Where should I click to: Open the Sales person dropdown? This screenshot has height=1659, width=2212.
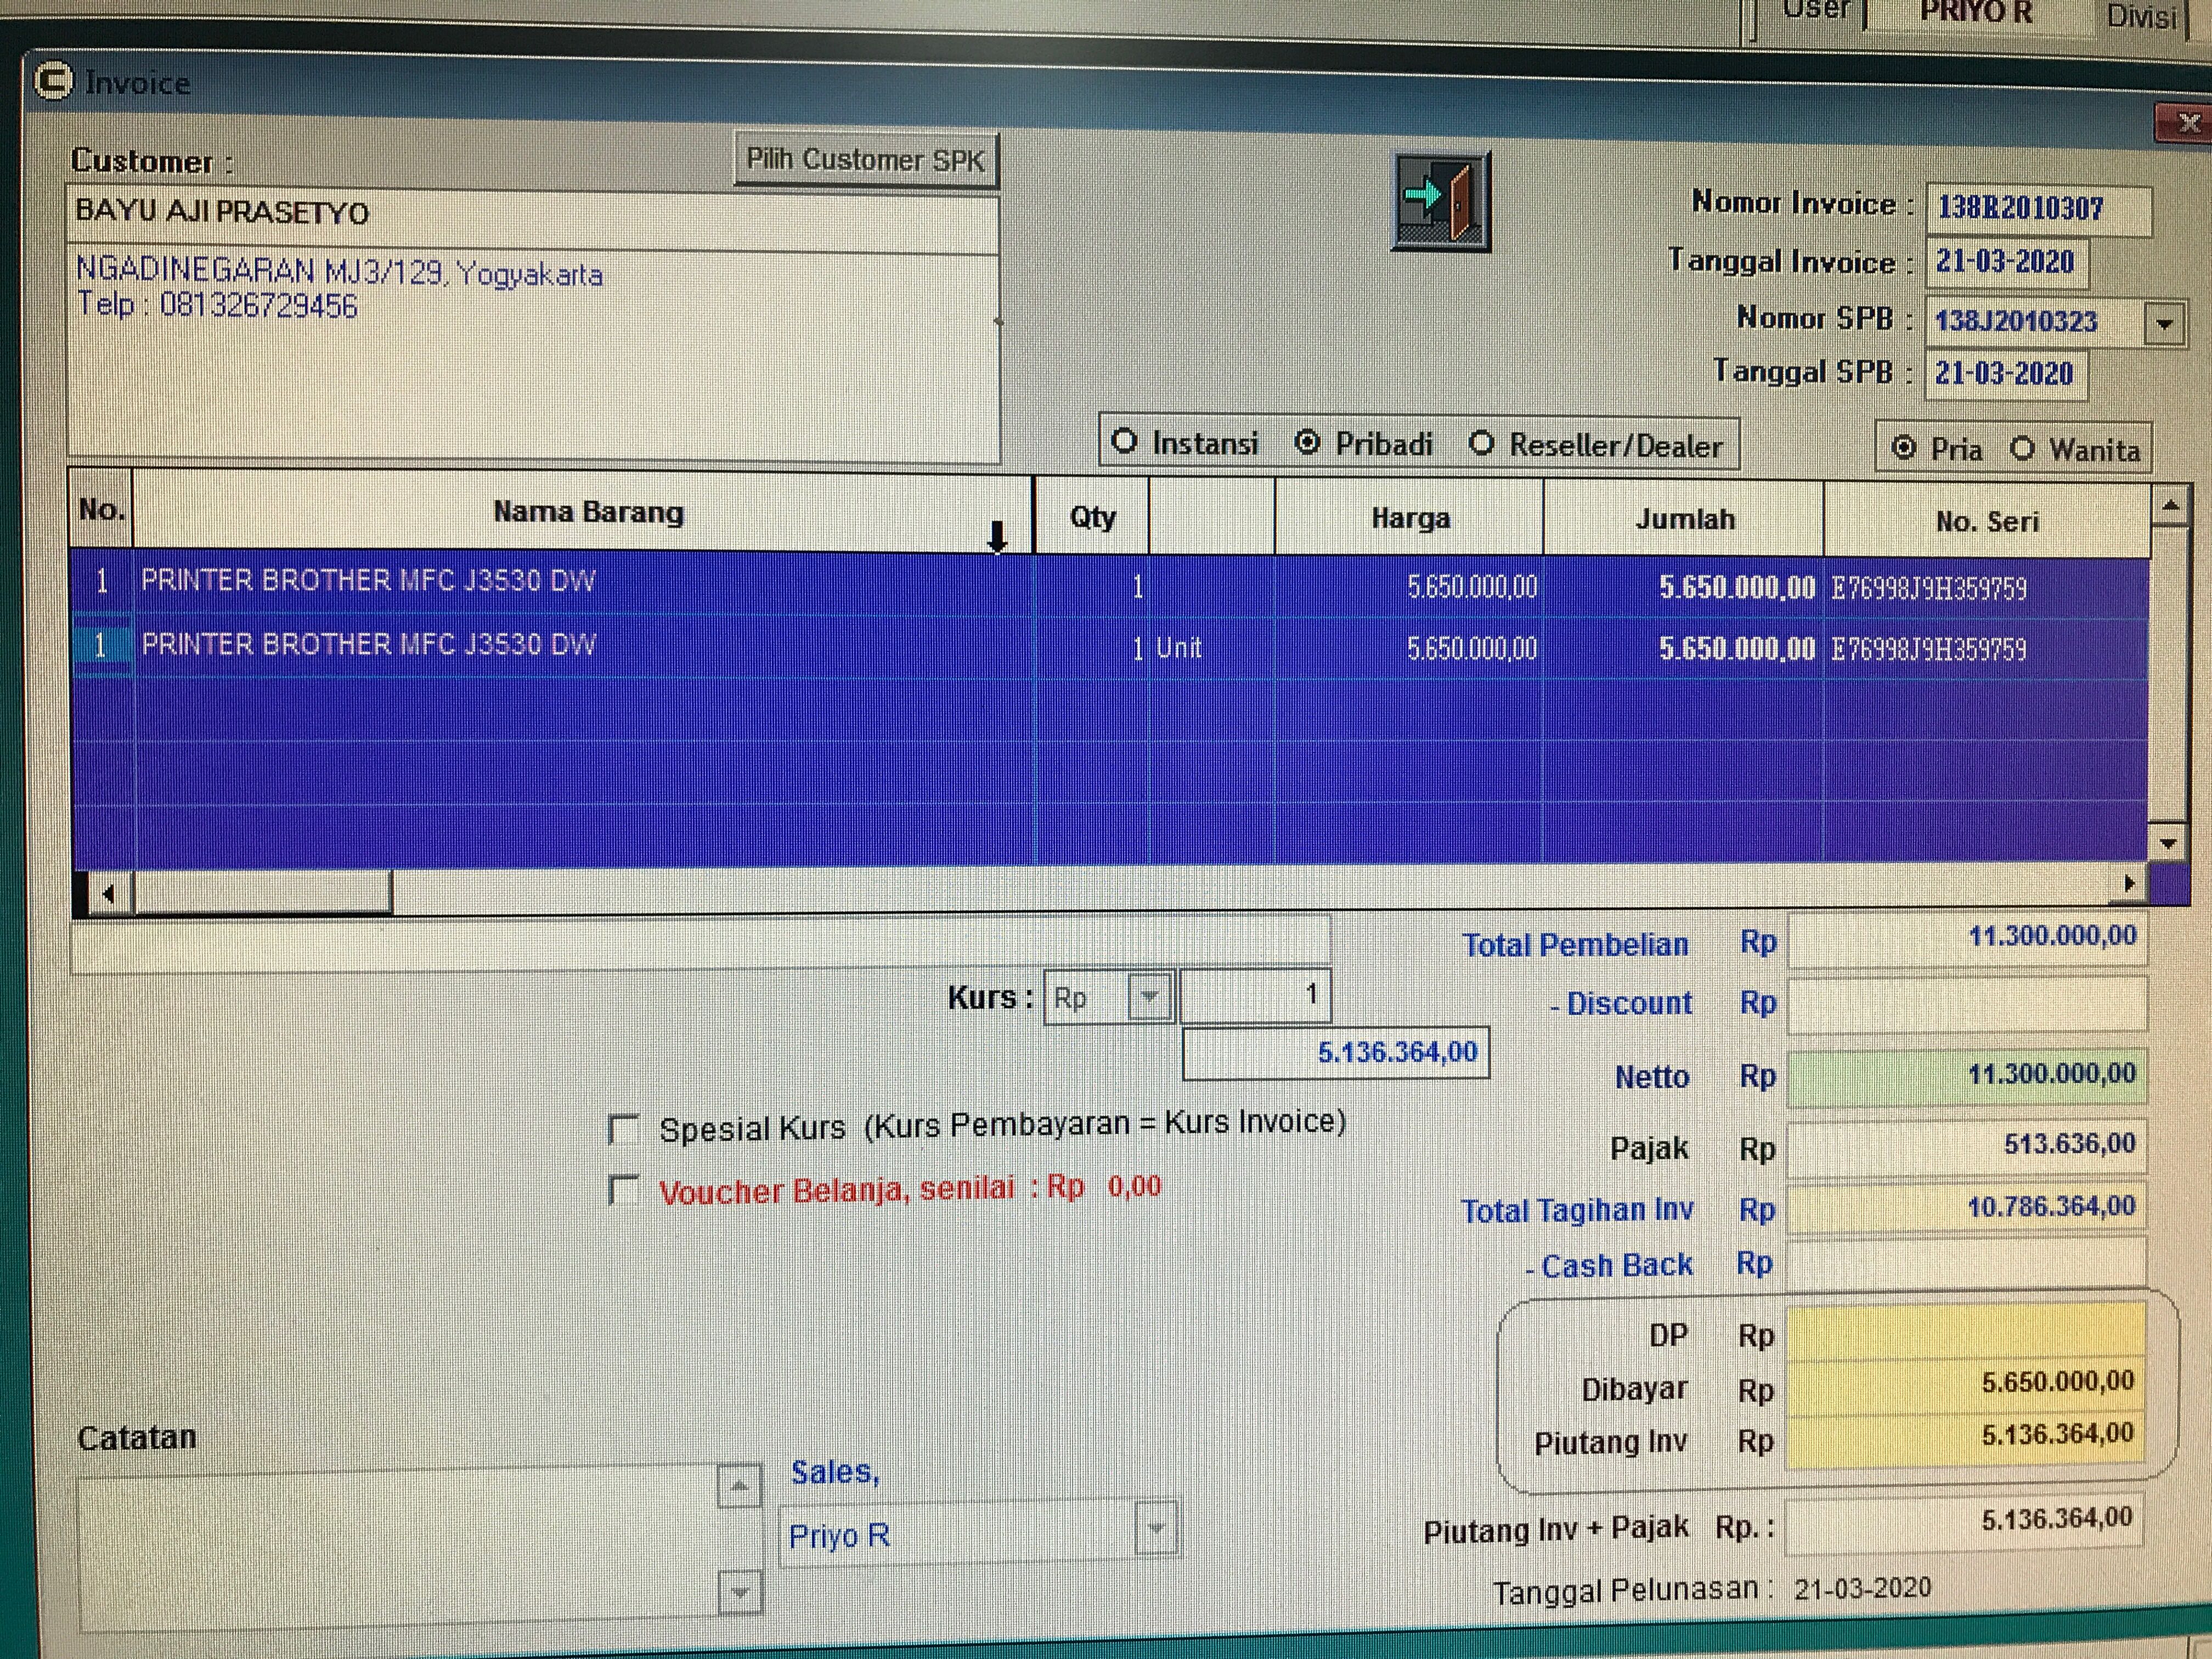tap(1156, 1529)
